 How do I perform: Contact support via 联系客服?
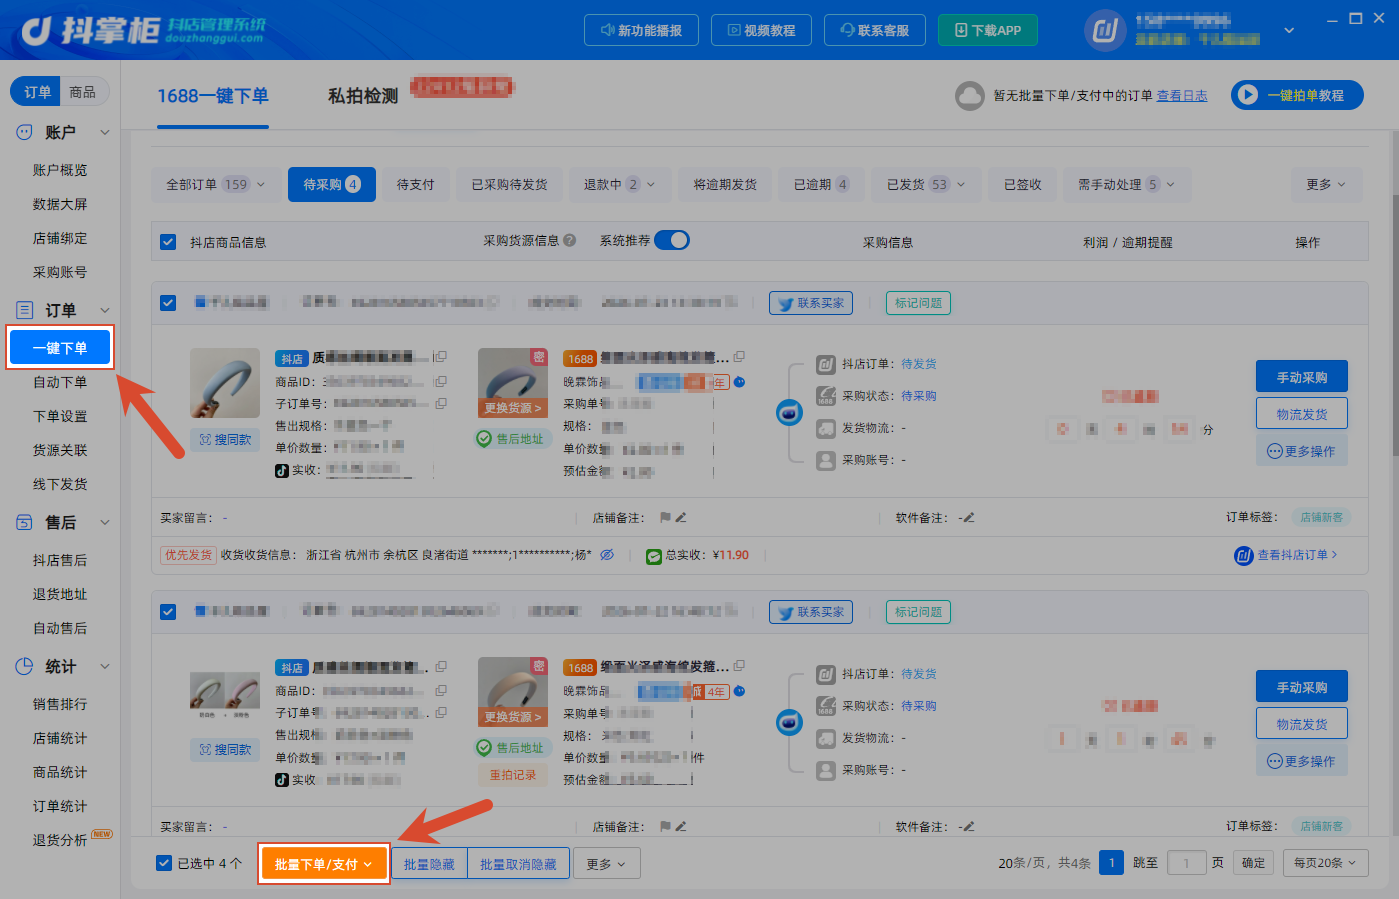coord(875,30)
